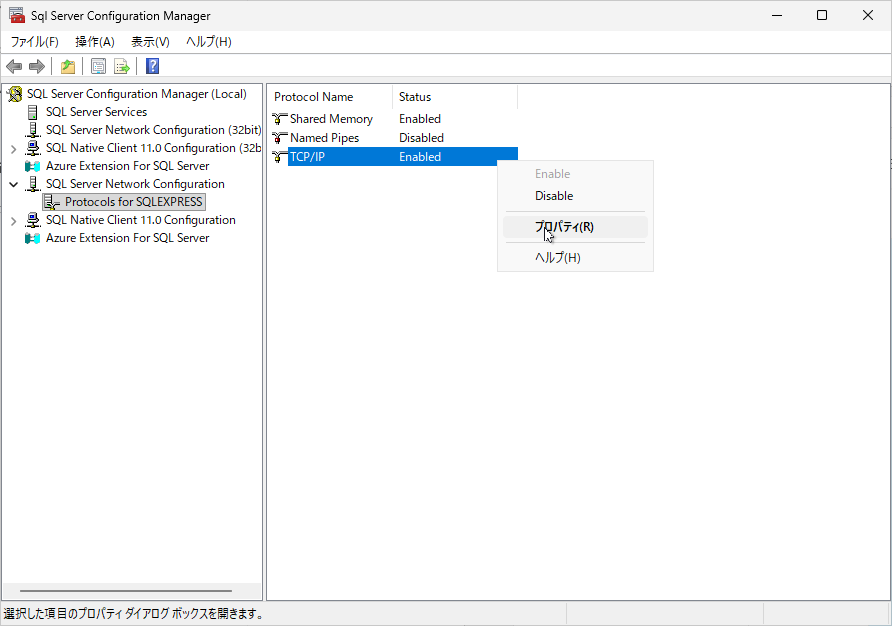Click the Forward arrow toolbar icon
The height and width of the screenshot is (626, 892).
point(37,67)
